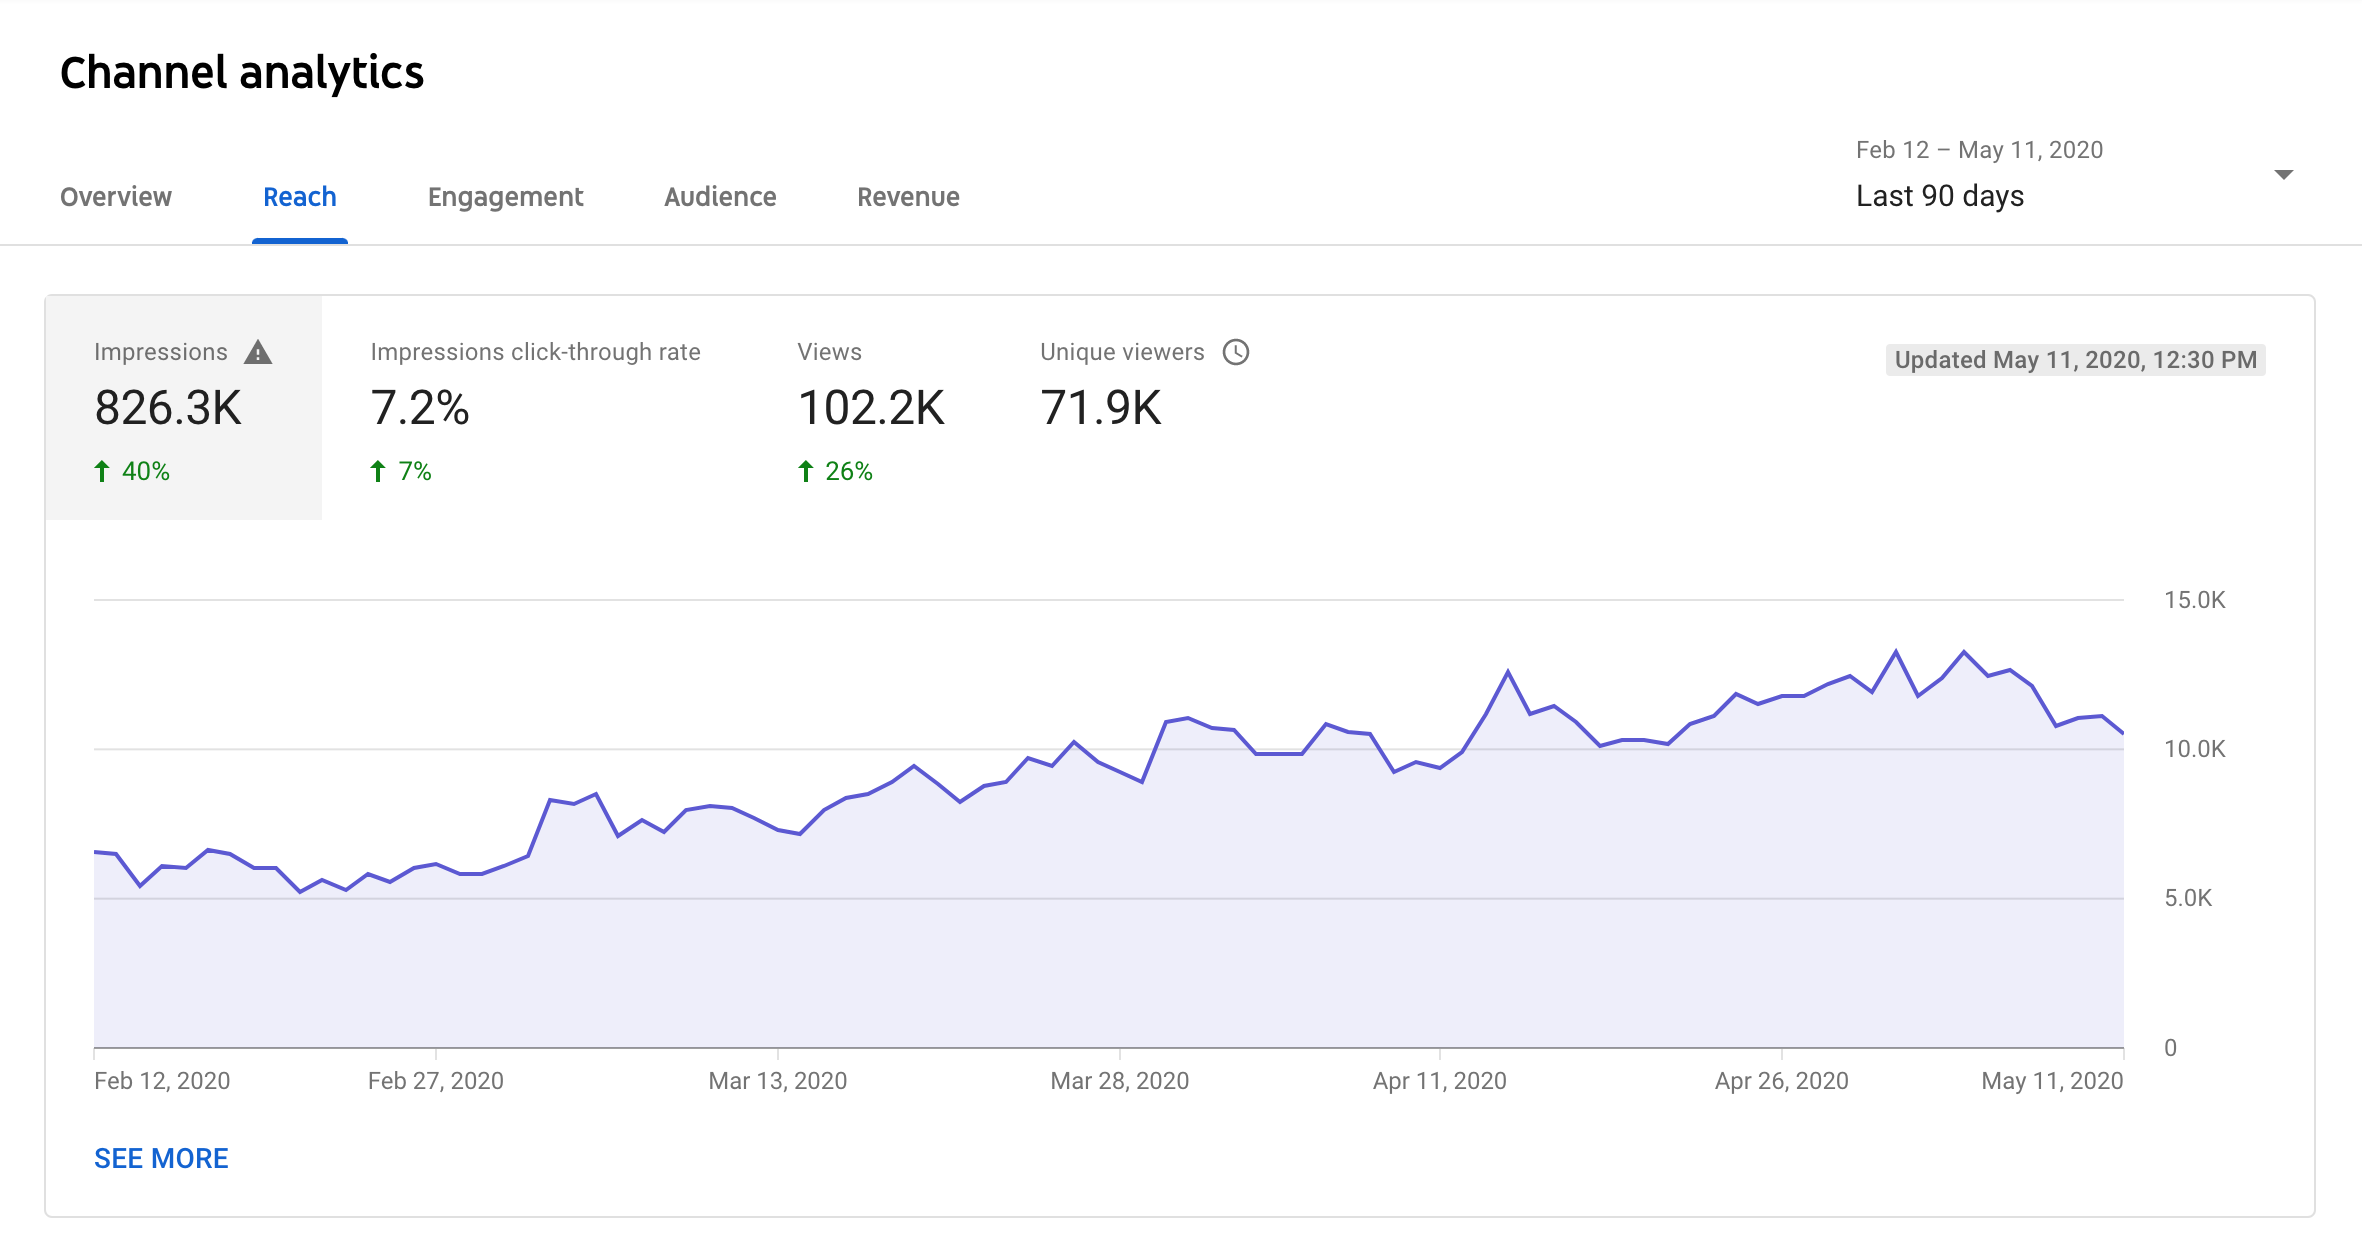Switch to the Overview tab
Image resolution: width=2362 pixels, height=1252 pixels.
[x=116, y=197]
